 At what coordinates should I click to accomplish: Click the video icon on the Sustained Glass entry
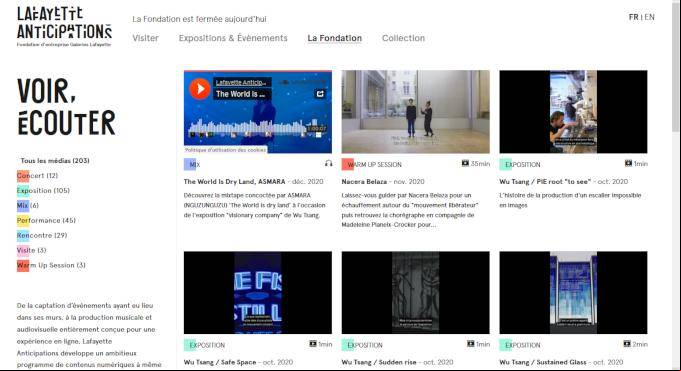click(x=627, y=344)
